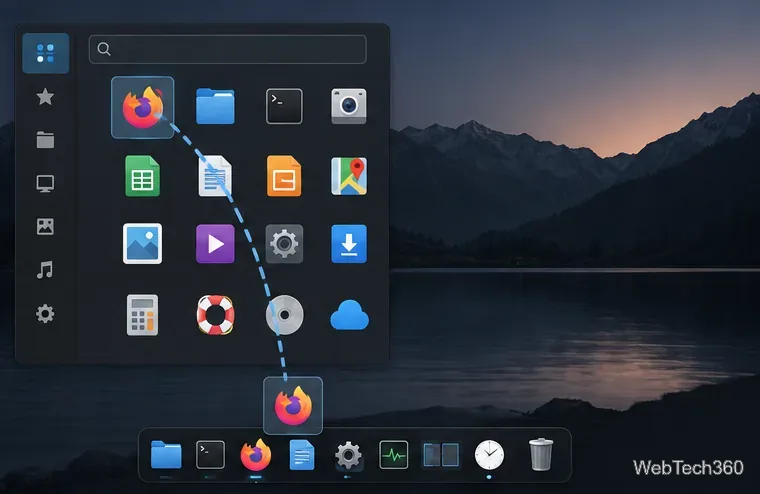
Task: Select the folder category in launcher sidebar
Action: click(45, 140)
